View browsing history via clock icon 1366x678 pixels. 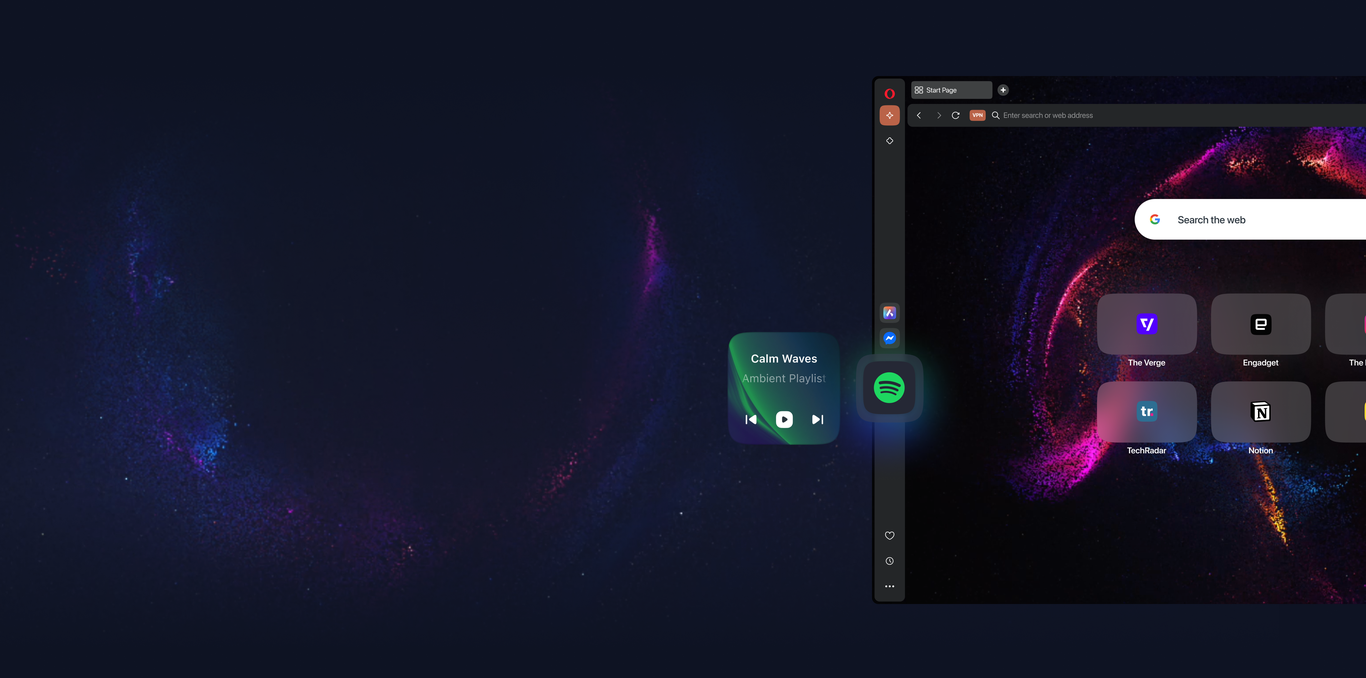coord(889,560)
